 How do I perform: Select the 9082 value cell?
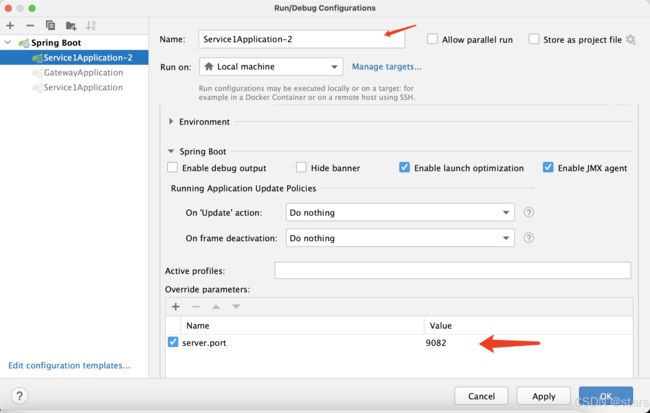pyautogui.click(x=528, y=343)
